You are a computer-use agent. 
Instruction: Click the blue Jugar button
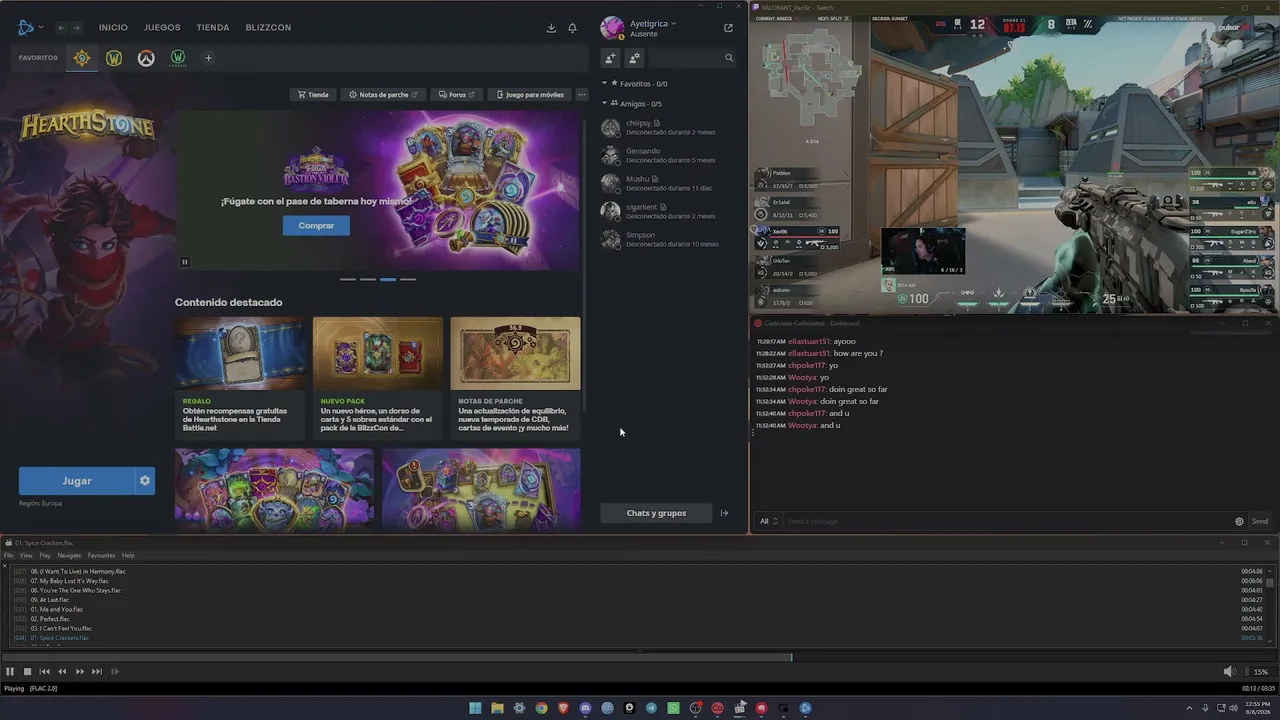77,481
